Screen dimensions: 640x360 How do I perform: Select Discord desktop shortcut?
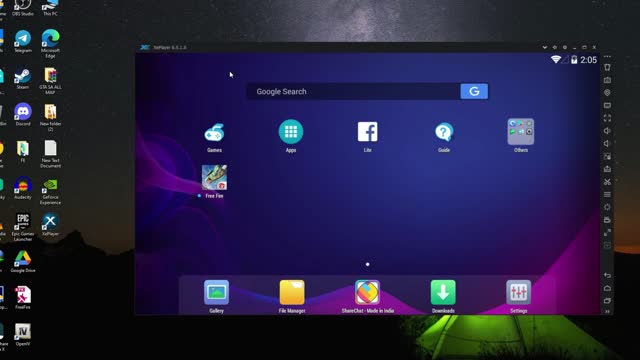coord(23,114)
